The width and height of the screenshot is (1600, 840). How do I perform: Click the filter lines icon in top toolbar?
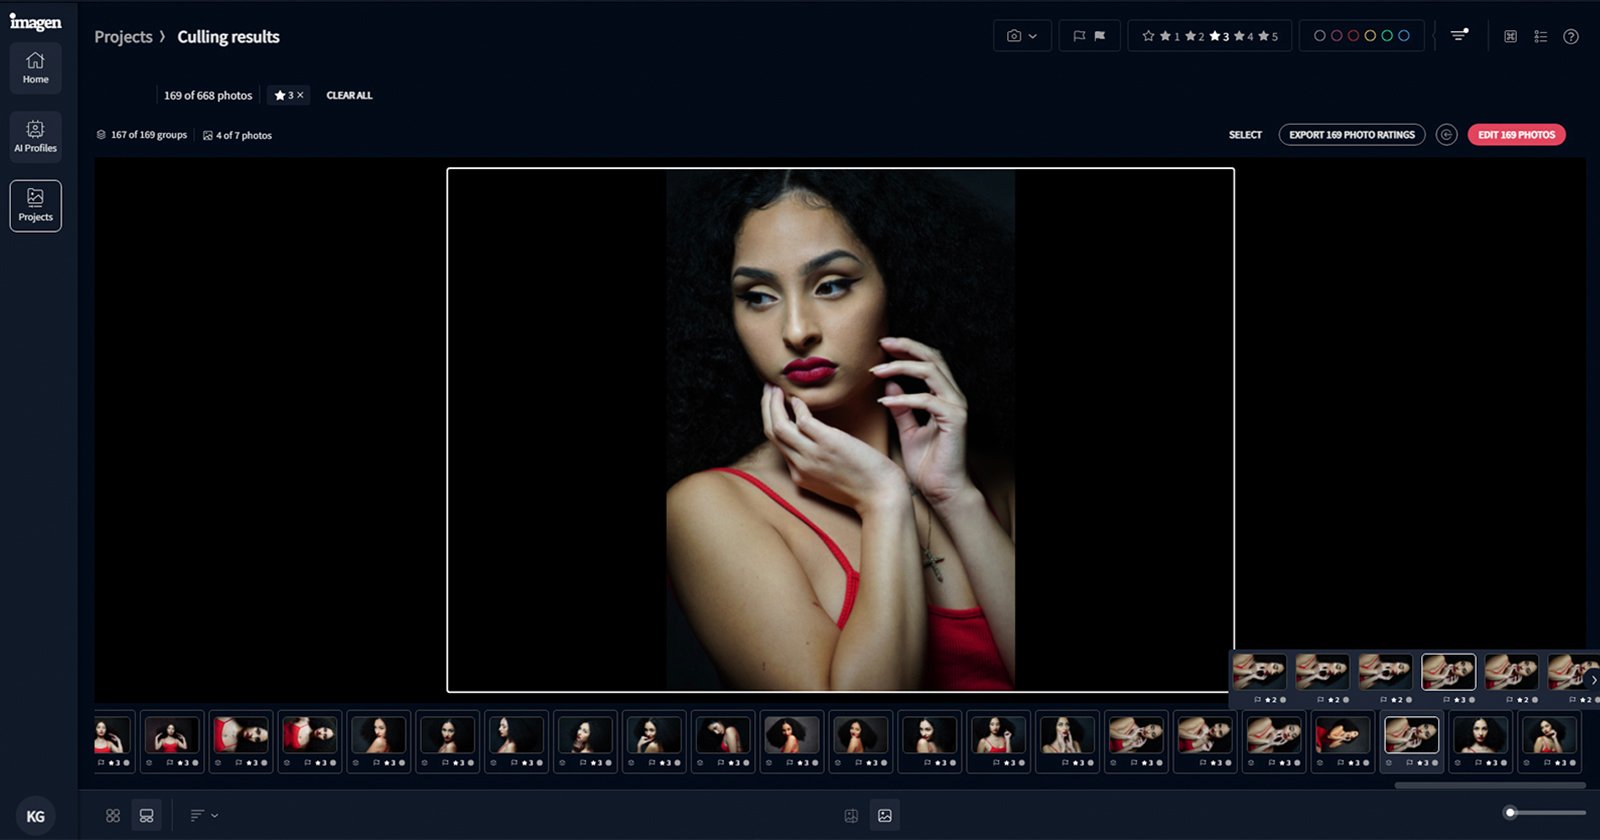point(1459,35)
